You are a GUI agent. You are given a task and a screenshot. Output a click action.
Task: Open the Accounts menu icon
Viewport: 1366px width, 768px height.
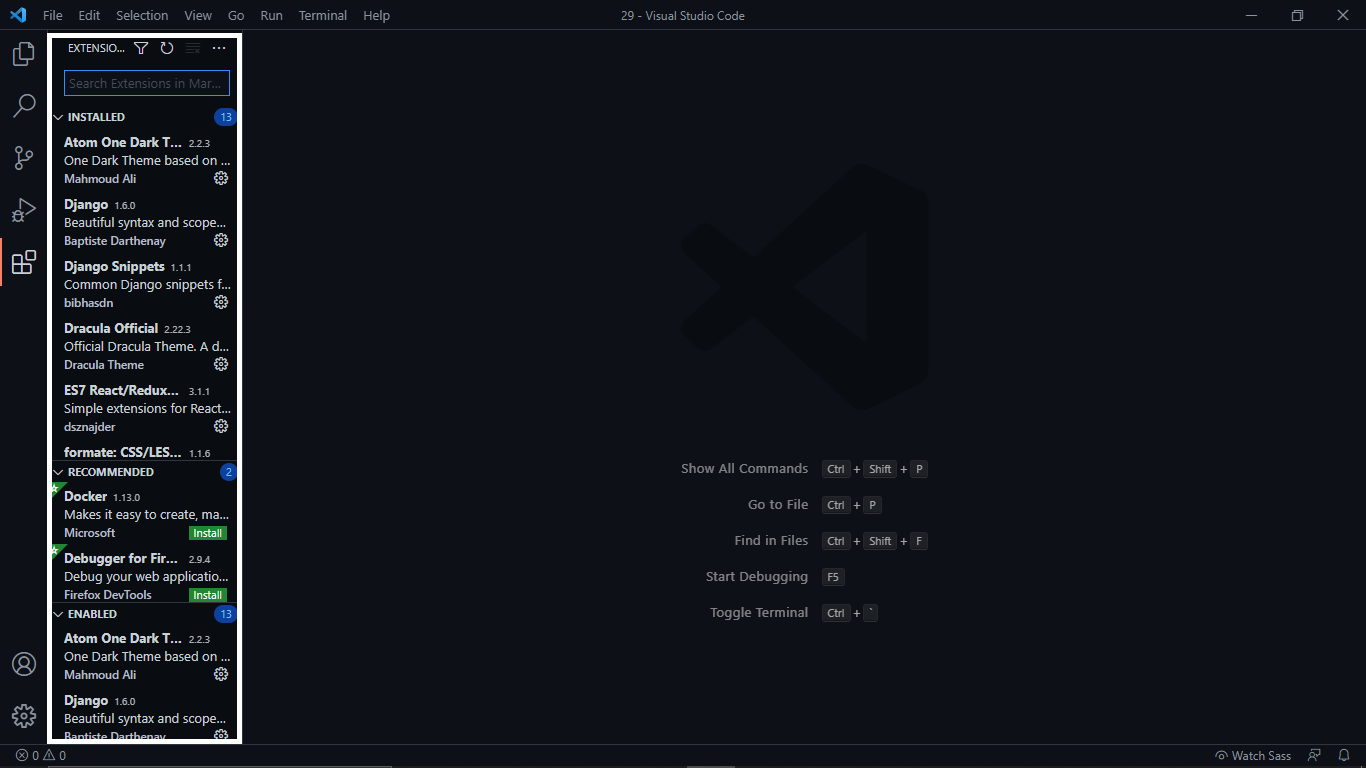tap(24, 664)
